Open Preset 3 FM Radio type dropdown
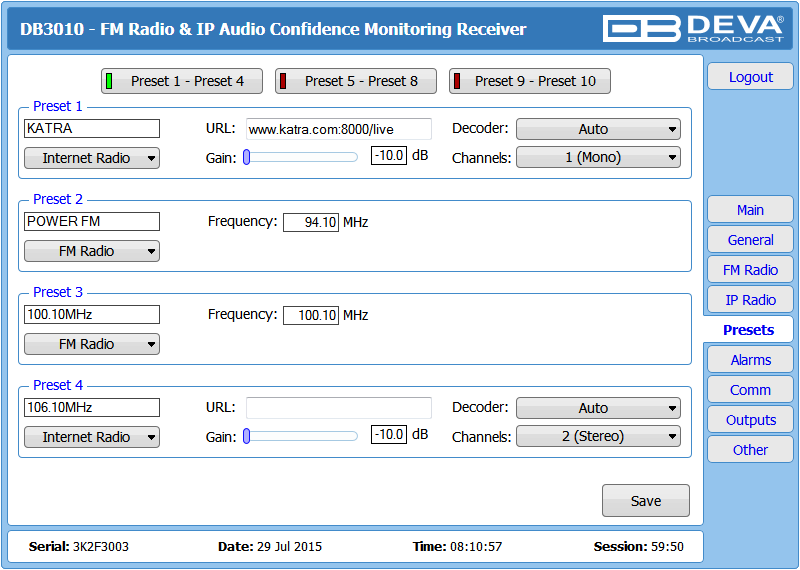 tap(92, 344)
